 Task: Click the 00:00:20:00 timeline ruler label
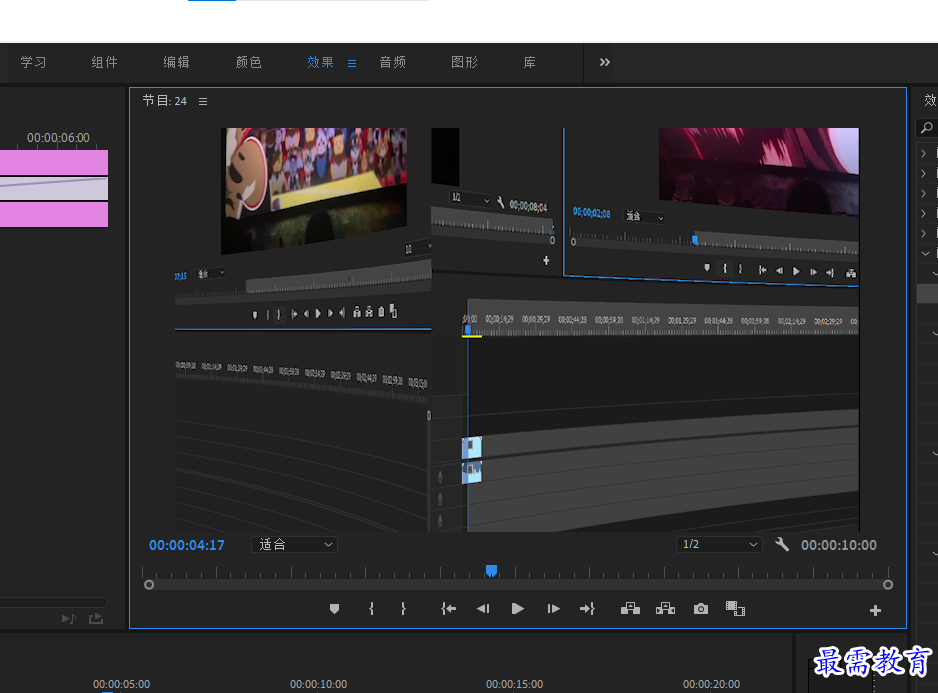tap(711, 684)
